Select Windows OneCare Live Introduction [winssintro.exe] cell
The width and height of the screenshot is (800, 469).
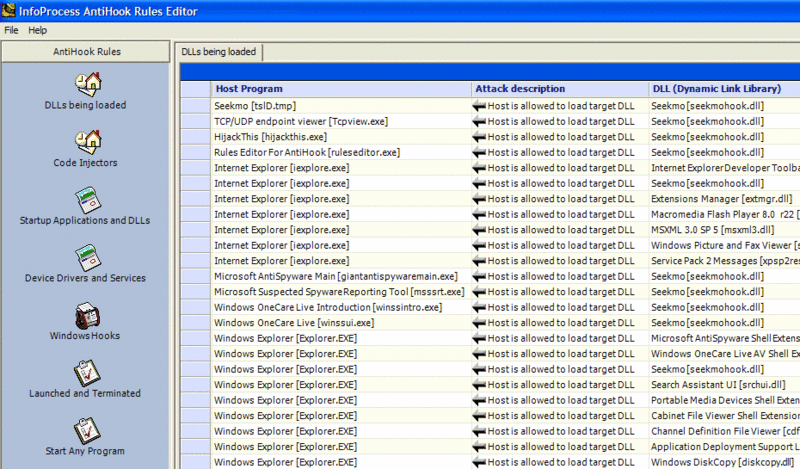click(x=341, y=308)
